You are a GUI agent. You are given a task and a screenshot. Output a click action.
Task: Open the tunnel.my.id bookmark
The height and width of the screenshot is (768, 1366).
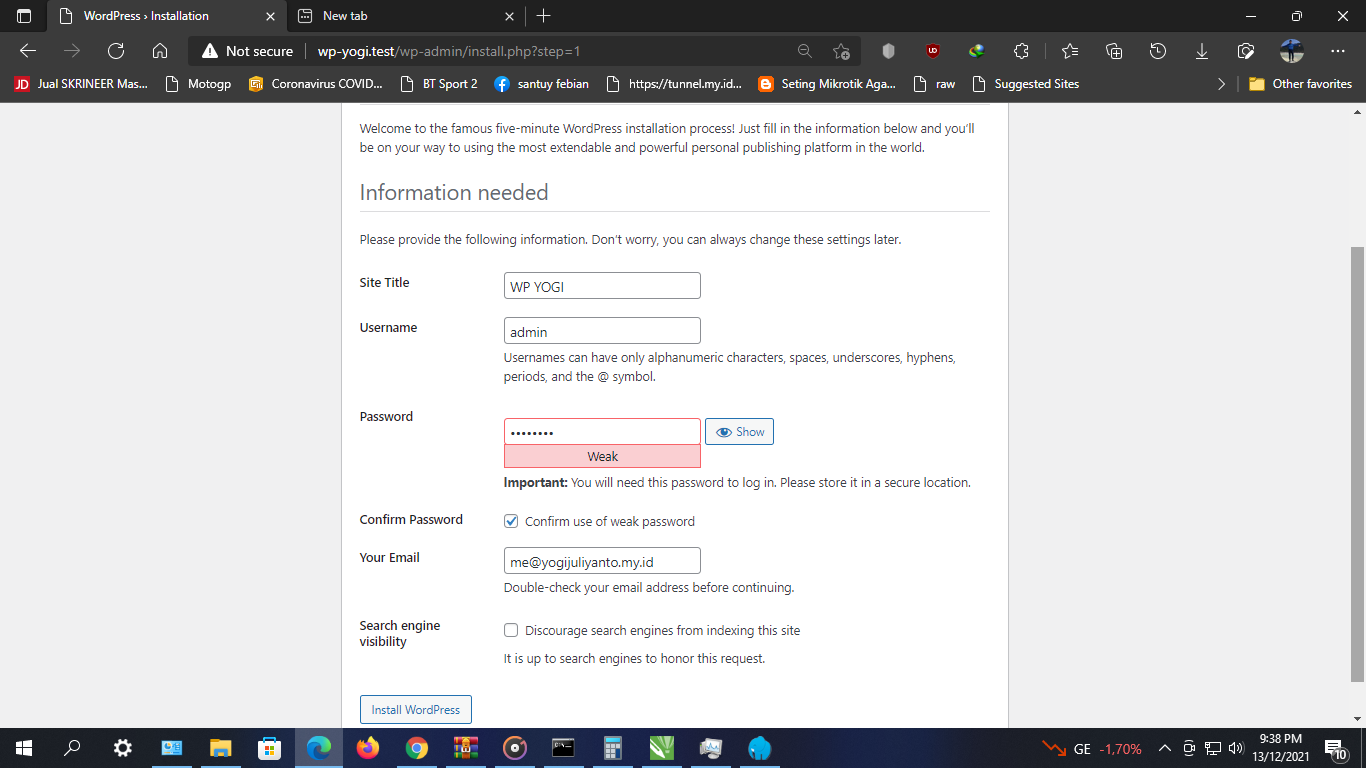point(674,84)
